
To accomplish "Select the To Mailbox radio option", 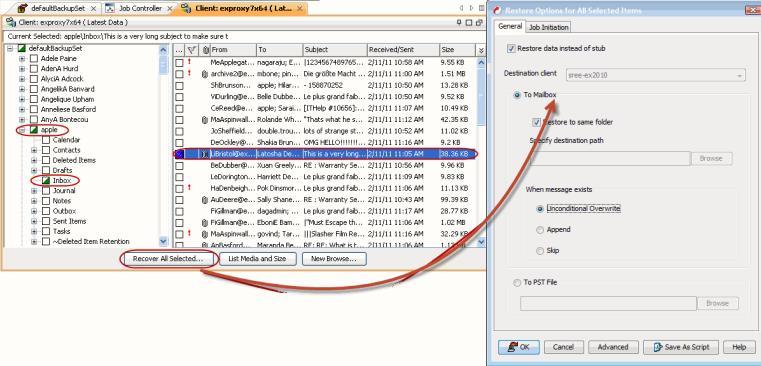I will pyautogui.click(x=517, y=95).
